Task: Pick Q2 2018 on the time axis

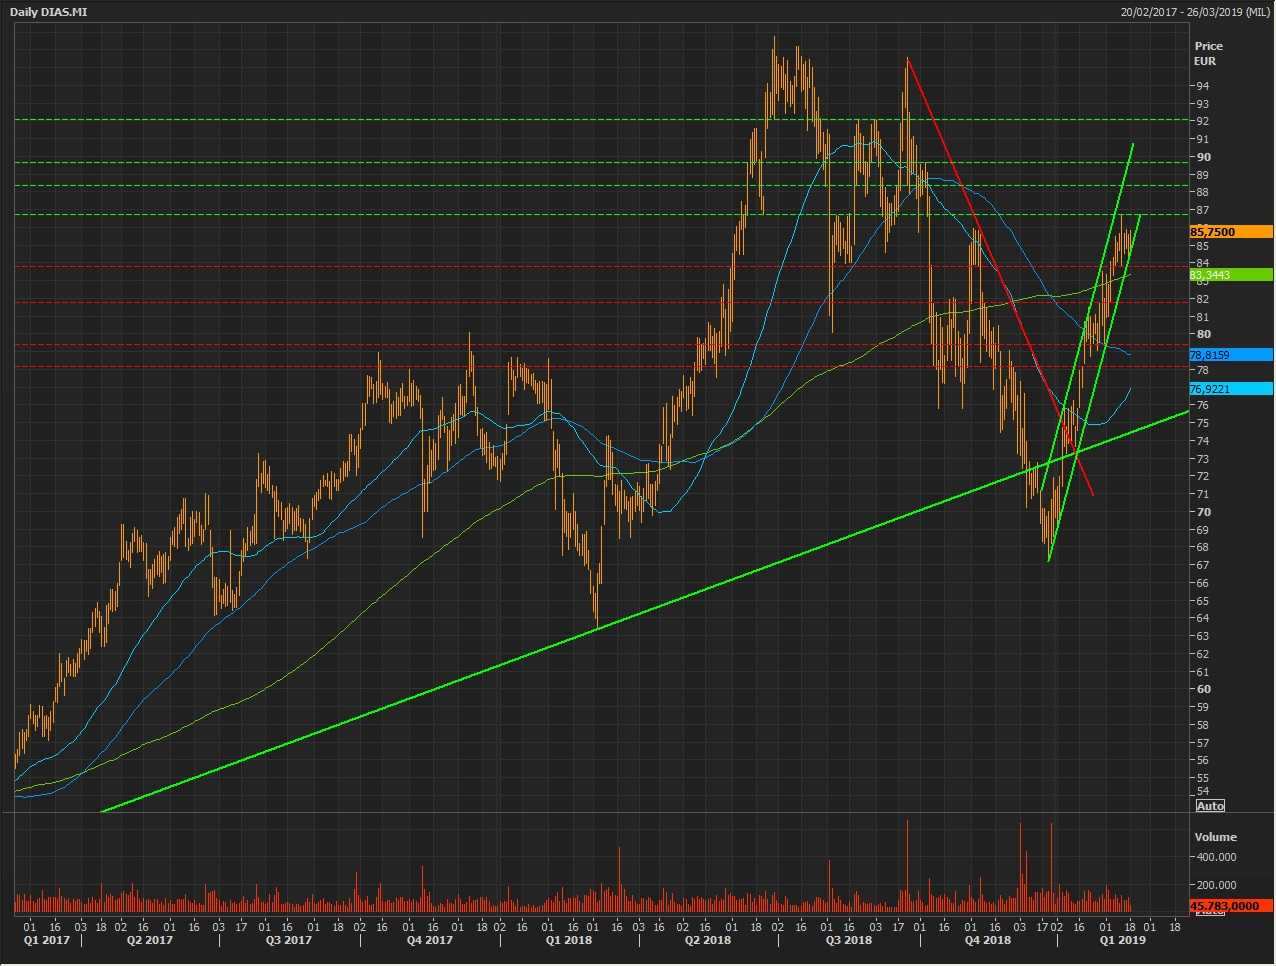Action: coord(708,940)
